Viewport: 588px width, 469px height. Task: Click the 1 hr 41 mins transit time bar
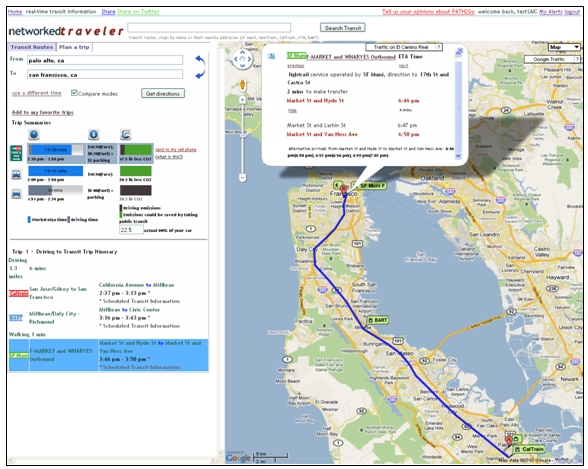click(x=56, y=171)
